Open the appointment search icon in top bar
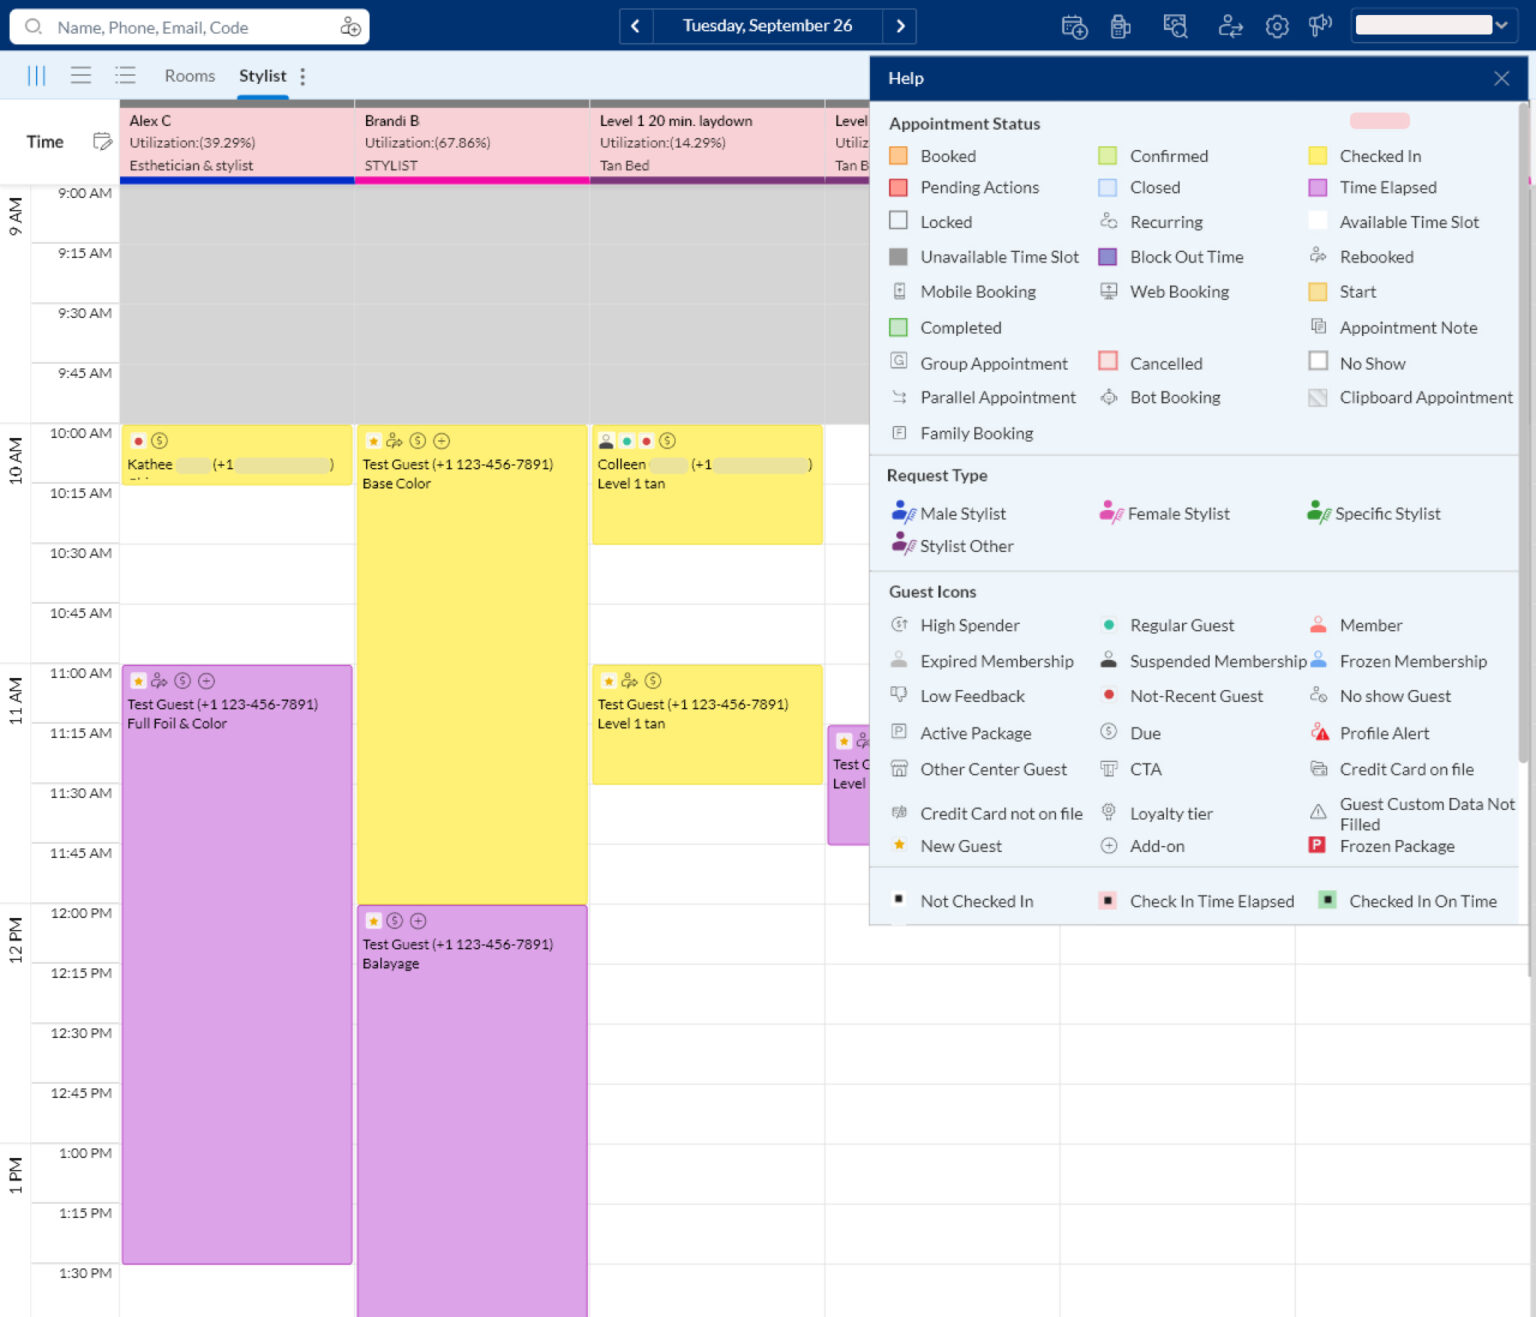Image resolution: width=1536 pixels, height=1317 pixels. 1175,27
